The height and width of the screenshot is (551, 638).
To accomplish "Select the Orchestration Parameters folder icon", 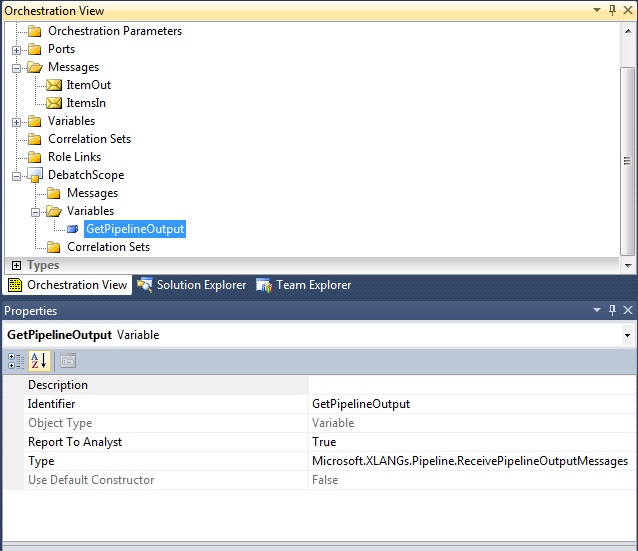I will (35, 31).
